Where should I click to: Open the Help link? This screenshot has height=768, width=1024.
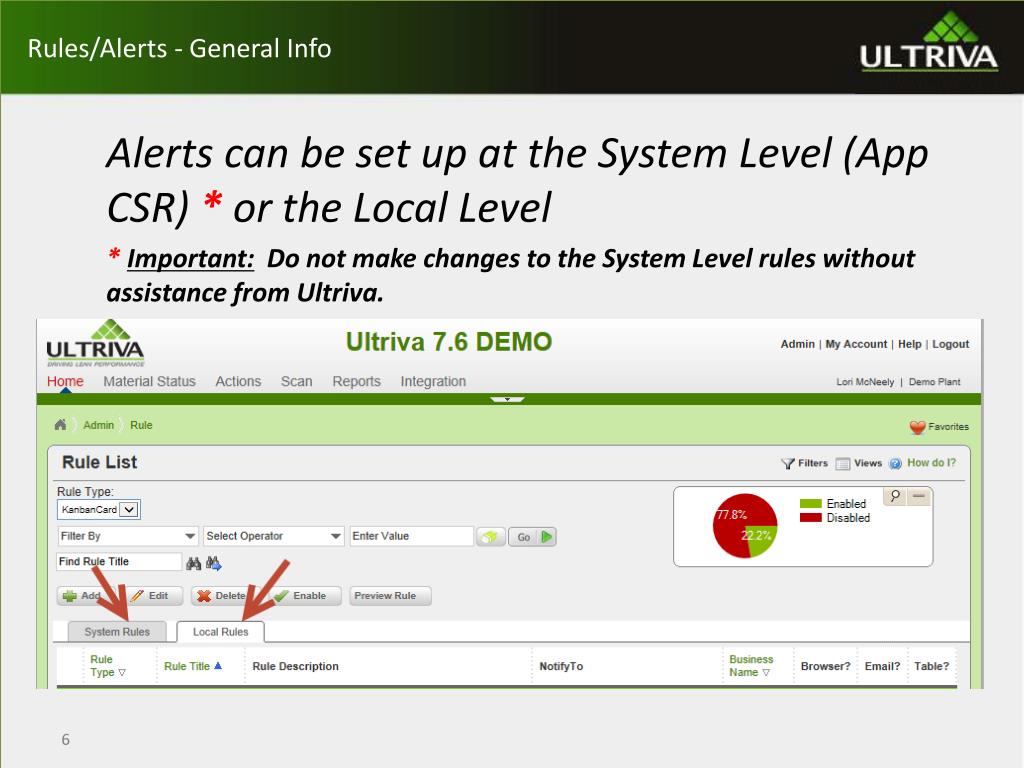(910, 344)
